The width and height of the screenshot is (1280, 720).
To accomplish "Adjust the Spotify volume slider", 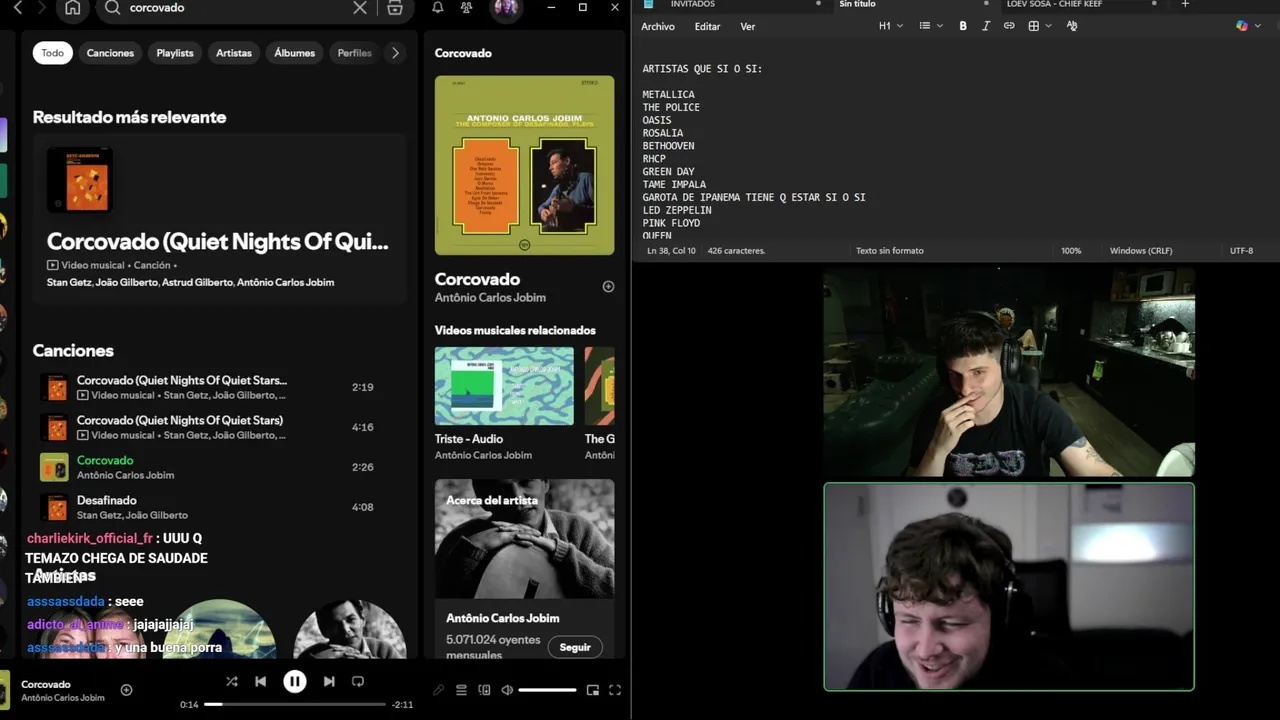I will 547,690.
